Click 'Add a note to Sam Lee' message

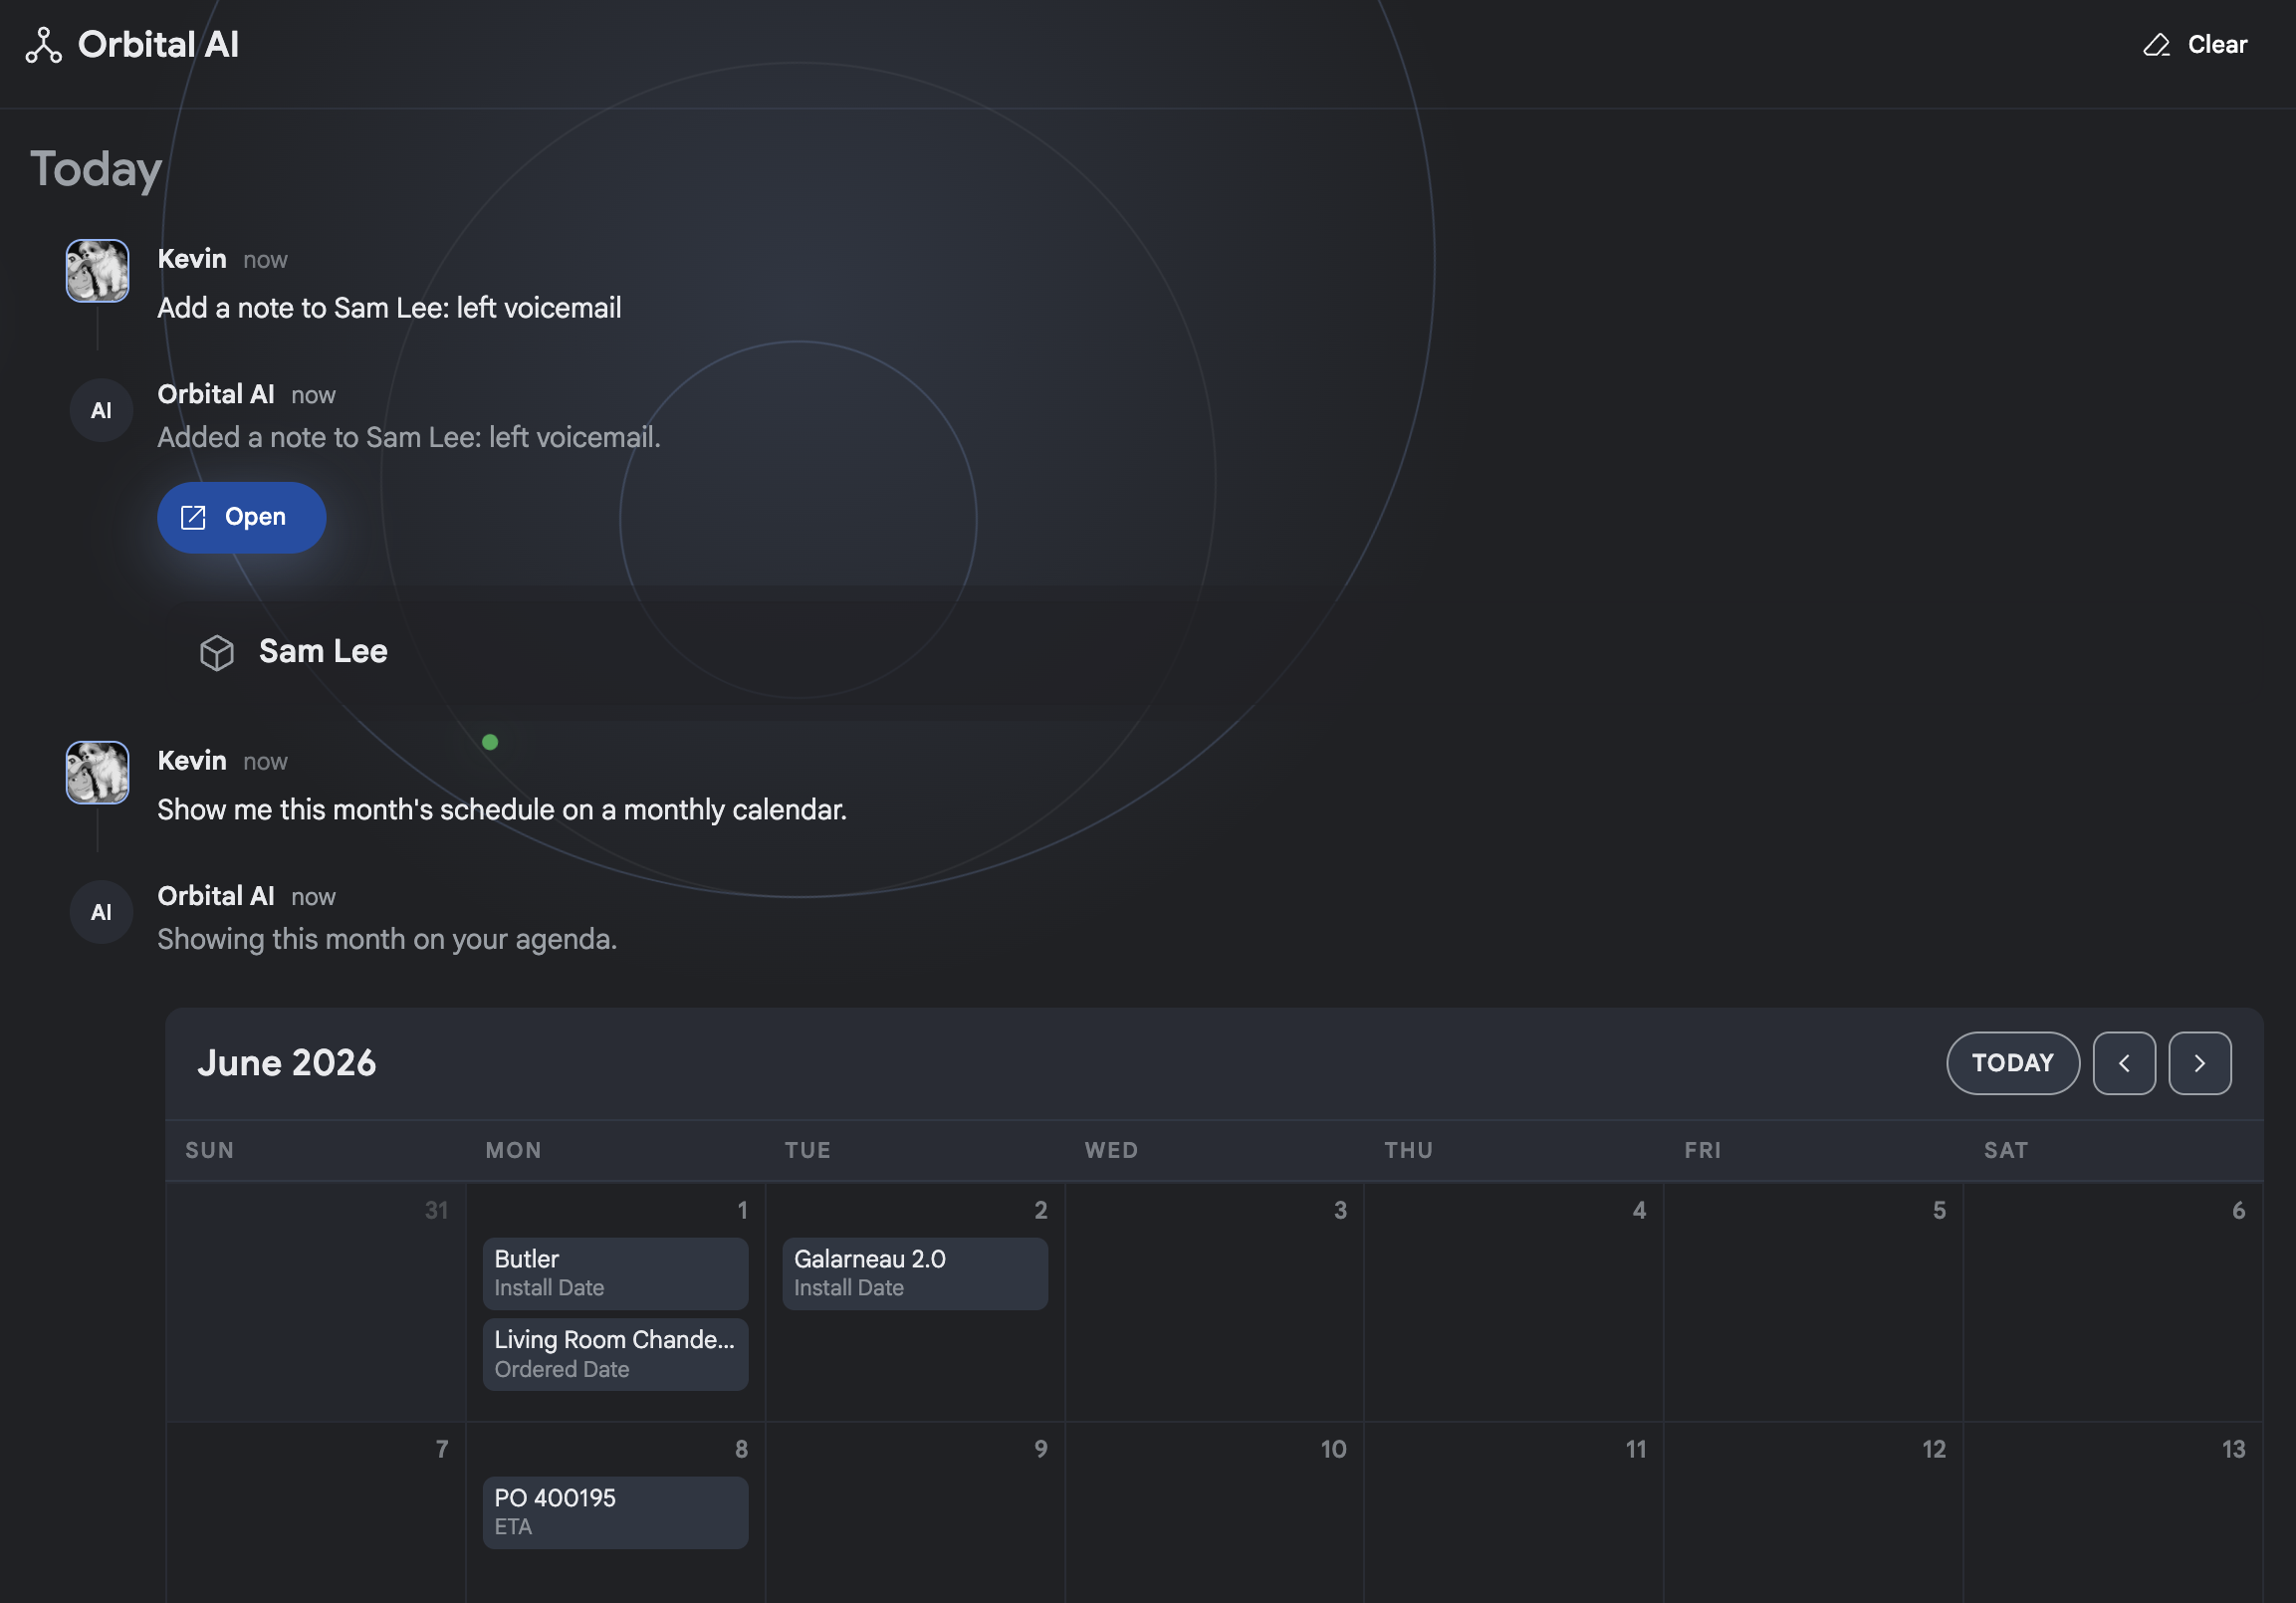pyautogui.click(x=389, y=308)
